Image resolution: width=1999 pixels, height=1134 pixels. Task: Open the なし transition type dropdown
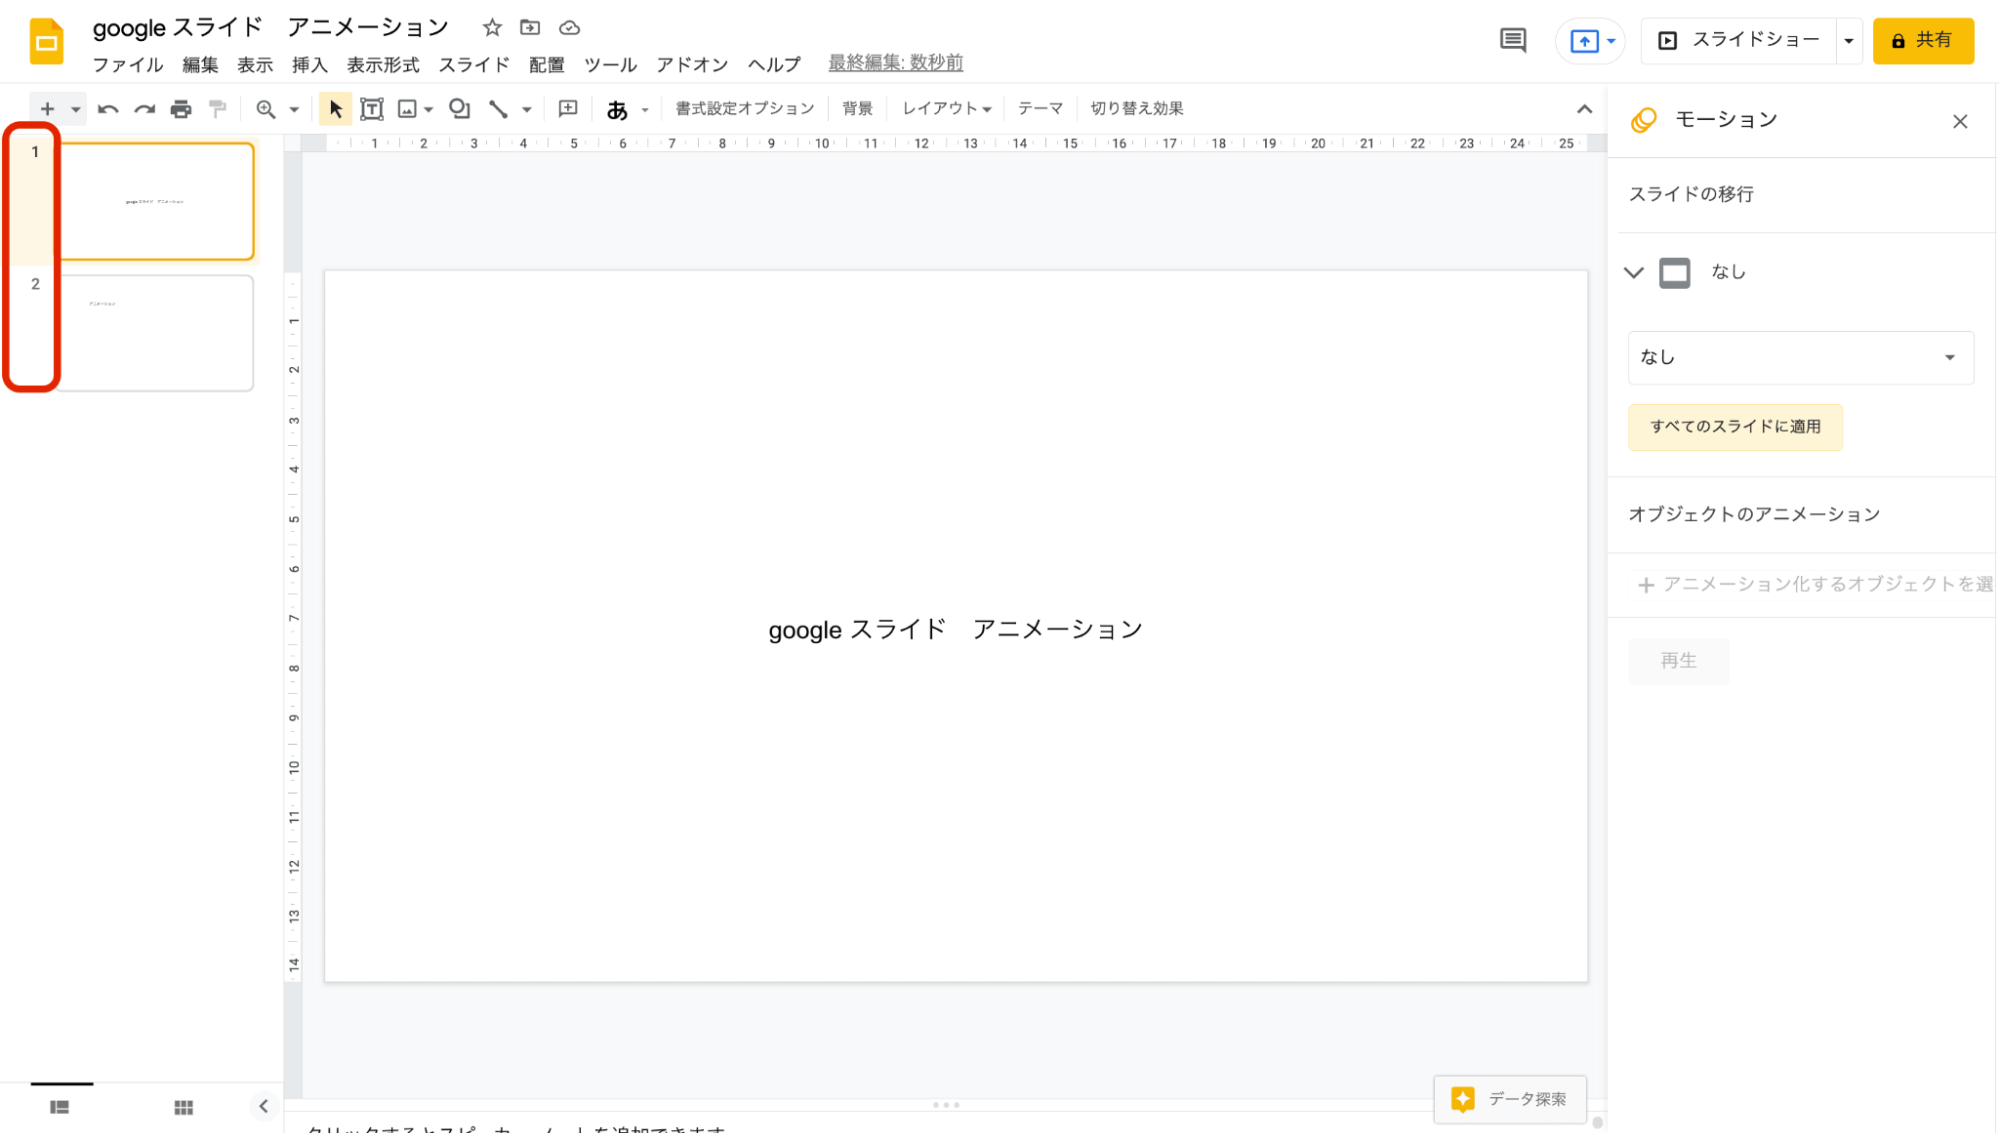tap(1800, 358)
